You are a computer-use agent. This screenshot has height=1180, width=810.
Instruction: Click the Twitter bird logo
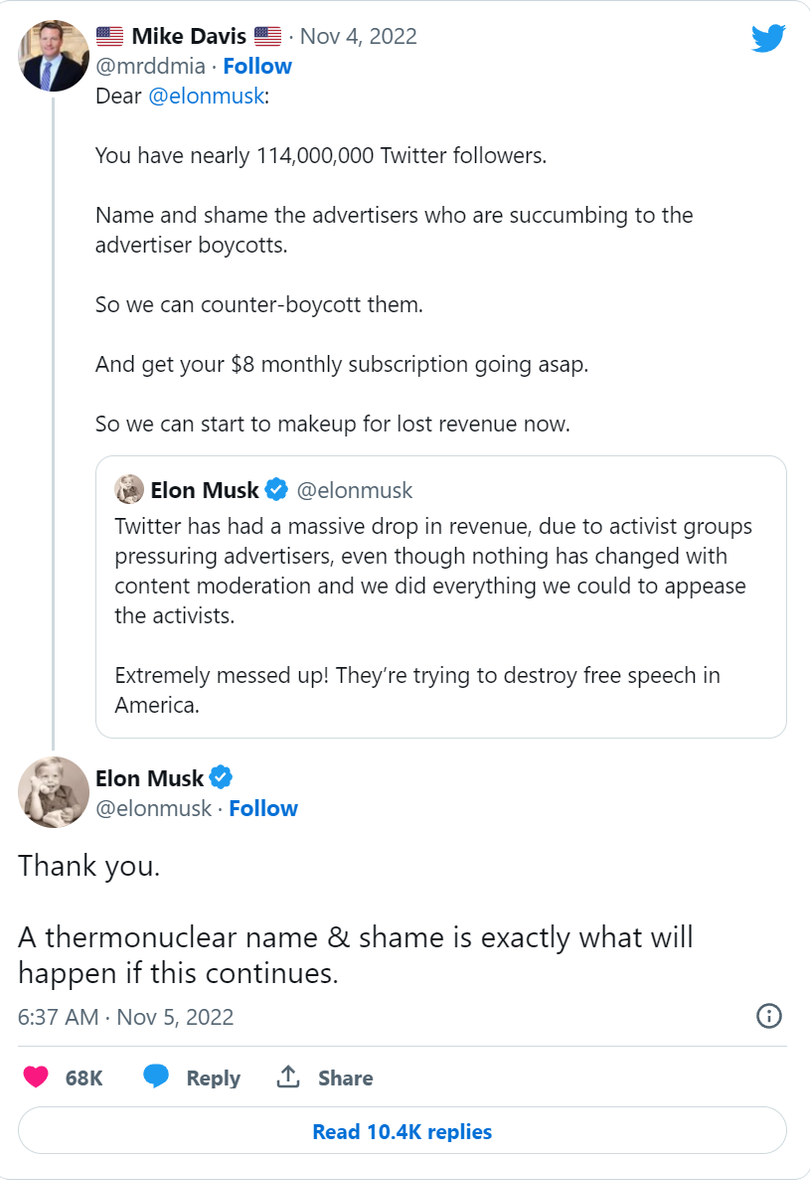[x=768, y=39]
